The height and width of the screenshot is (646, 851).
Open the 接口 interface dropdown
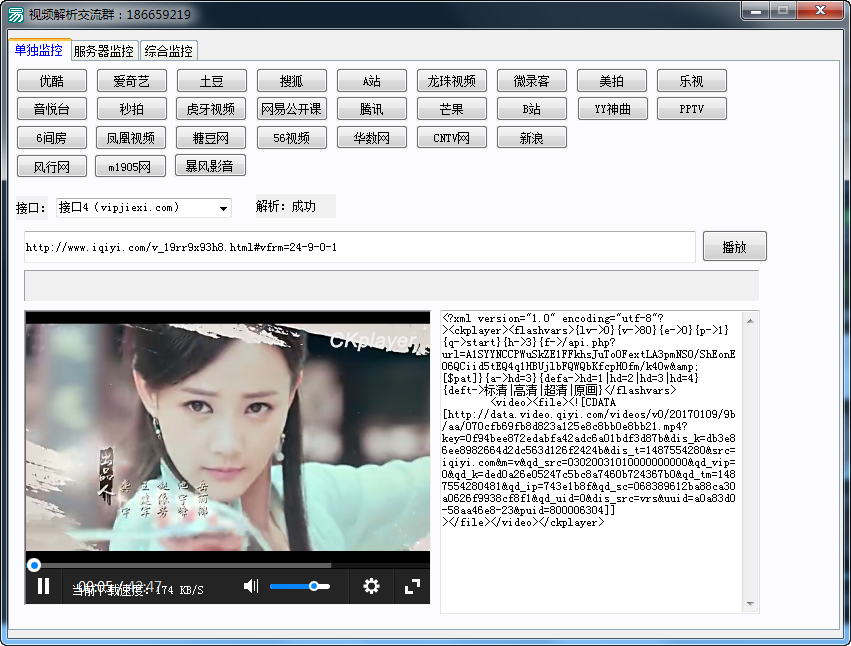pyautogui.click(x=224, y=208)
